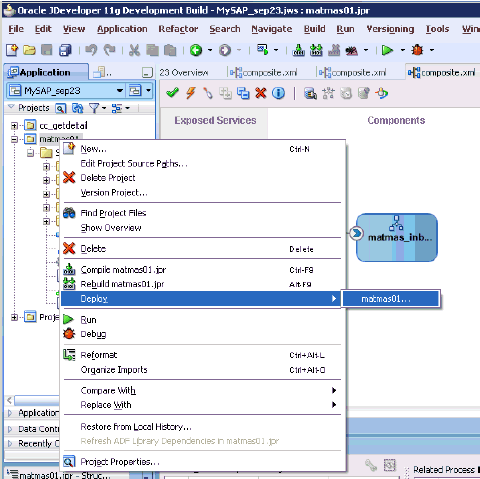
Task: Collapse the matmas01 project node
Action: 14,139
